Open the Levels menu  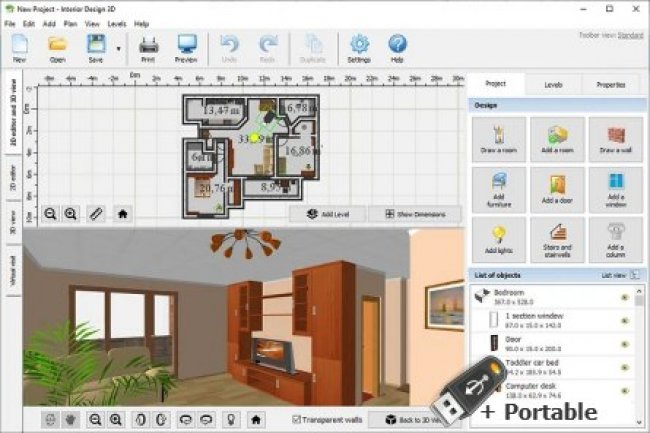coord(117,24)
